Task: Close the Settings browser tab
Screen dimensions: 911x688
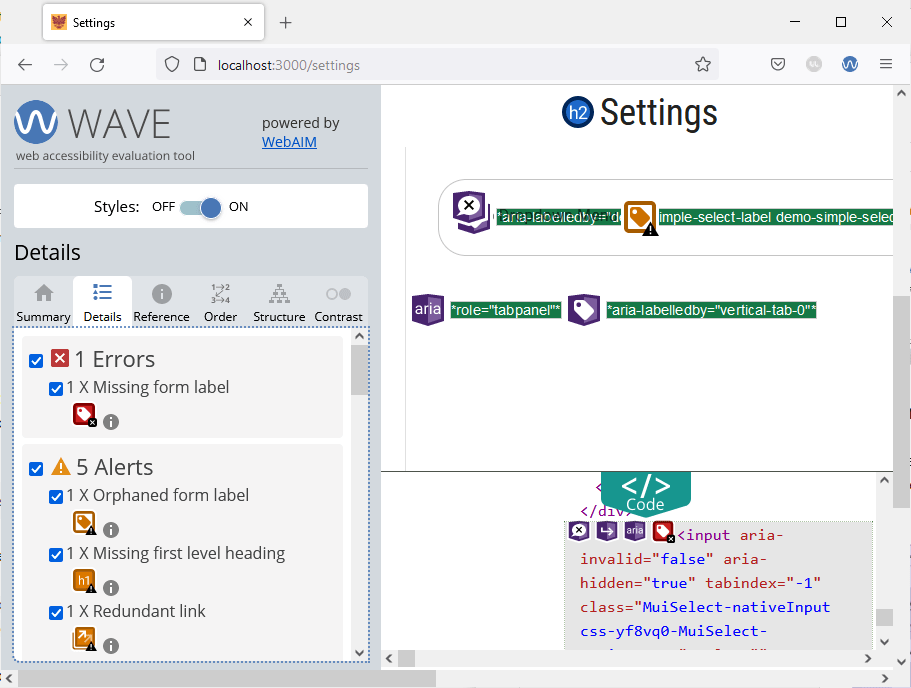Action: [248, 22]
